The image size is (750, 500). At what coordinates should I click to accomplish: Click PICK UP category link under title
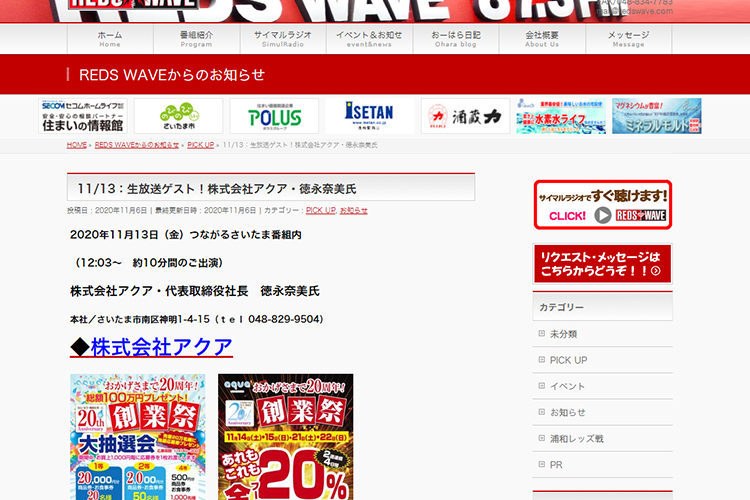tap(320, 210)
